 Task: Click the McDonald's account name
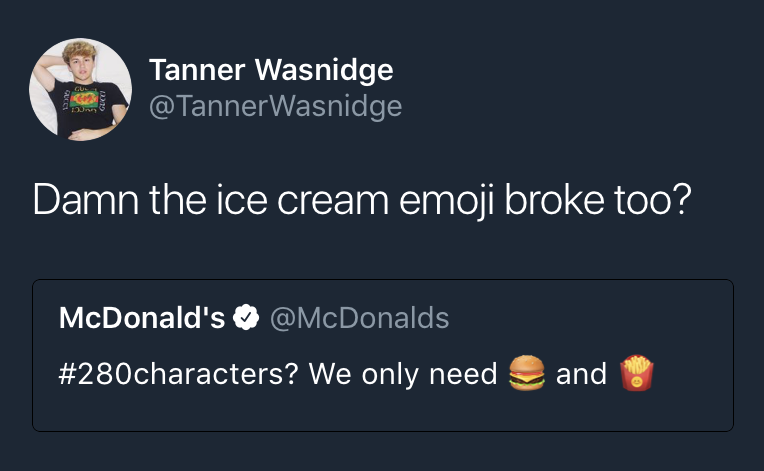tap(142, 318)
